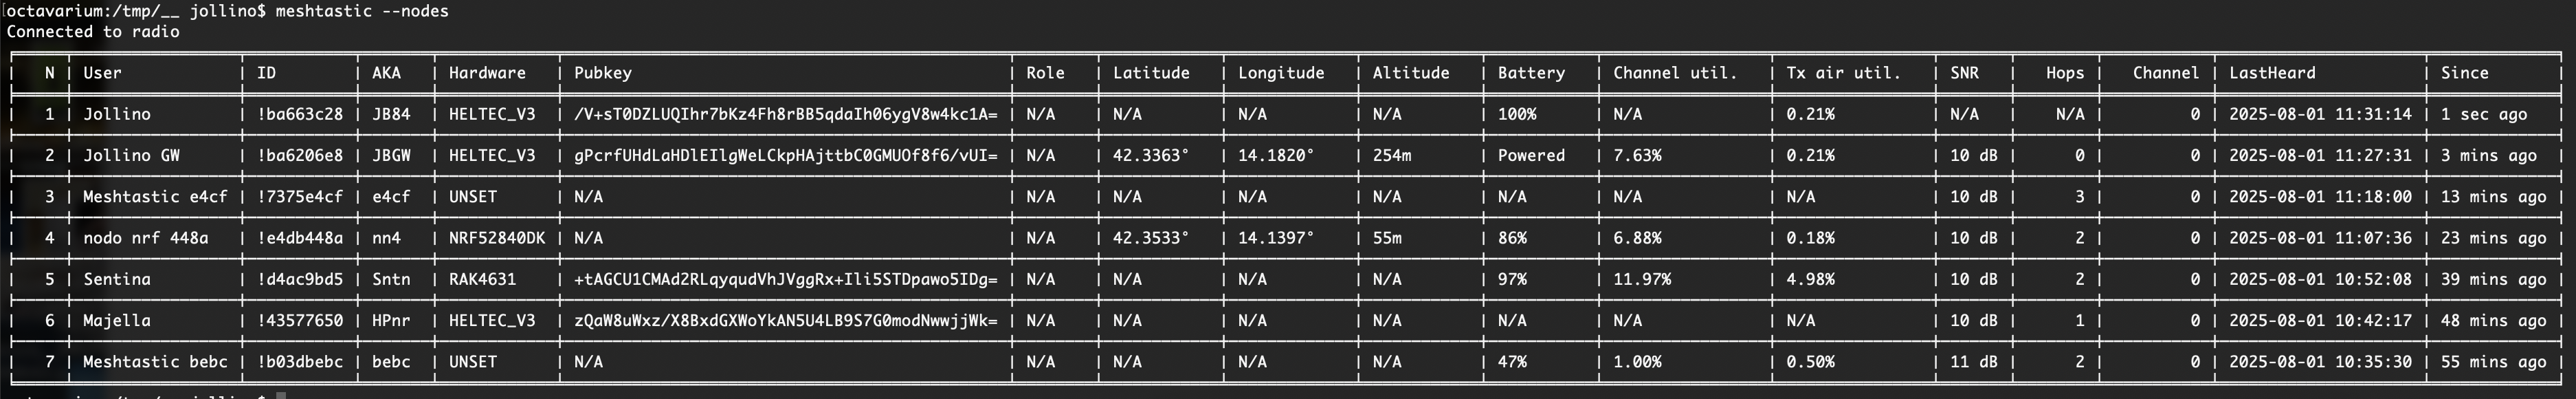This screenshot has width=2576, height=399.
Task: Click the Pubkey column header
Action: click(602, 73)
